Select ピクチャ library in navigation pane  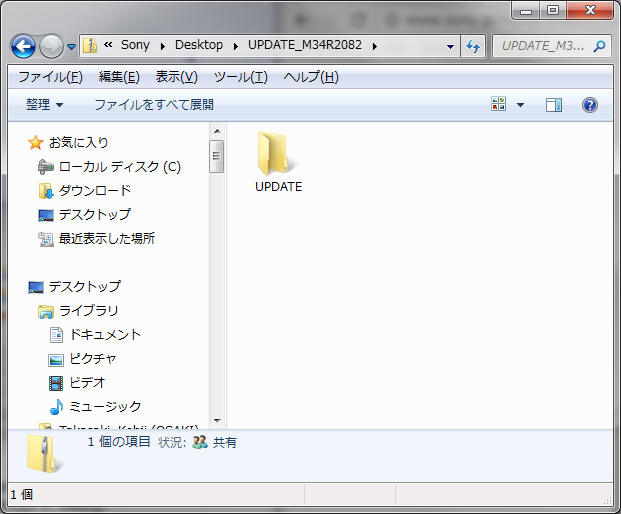(92, 358)
